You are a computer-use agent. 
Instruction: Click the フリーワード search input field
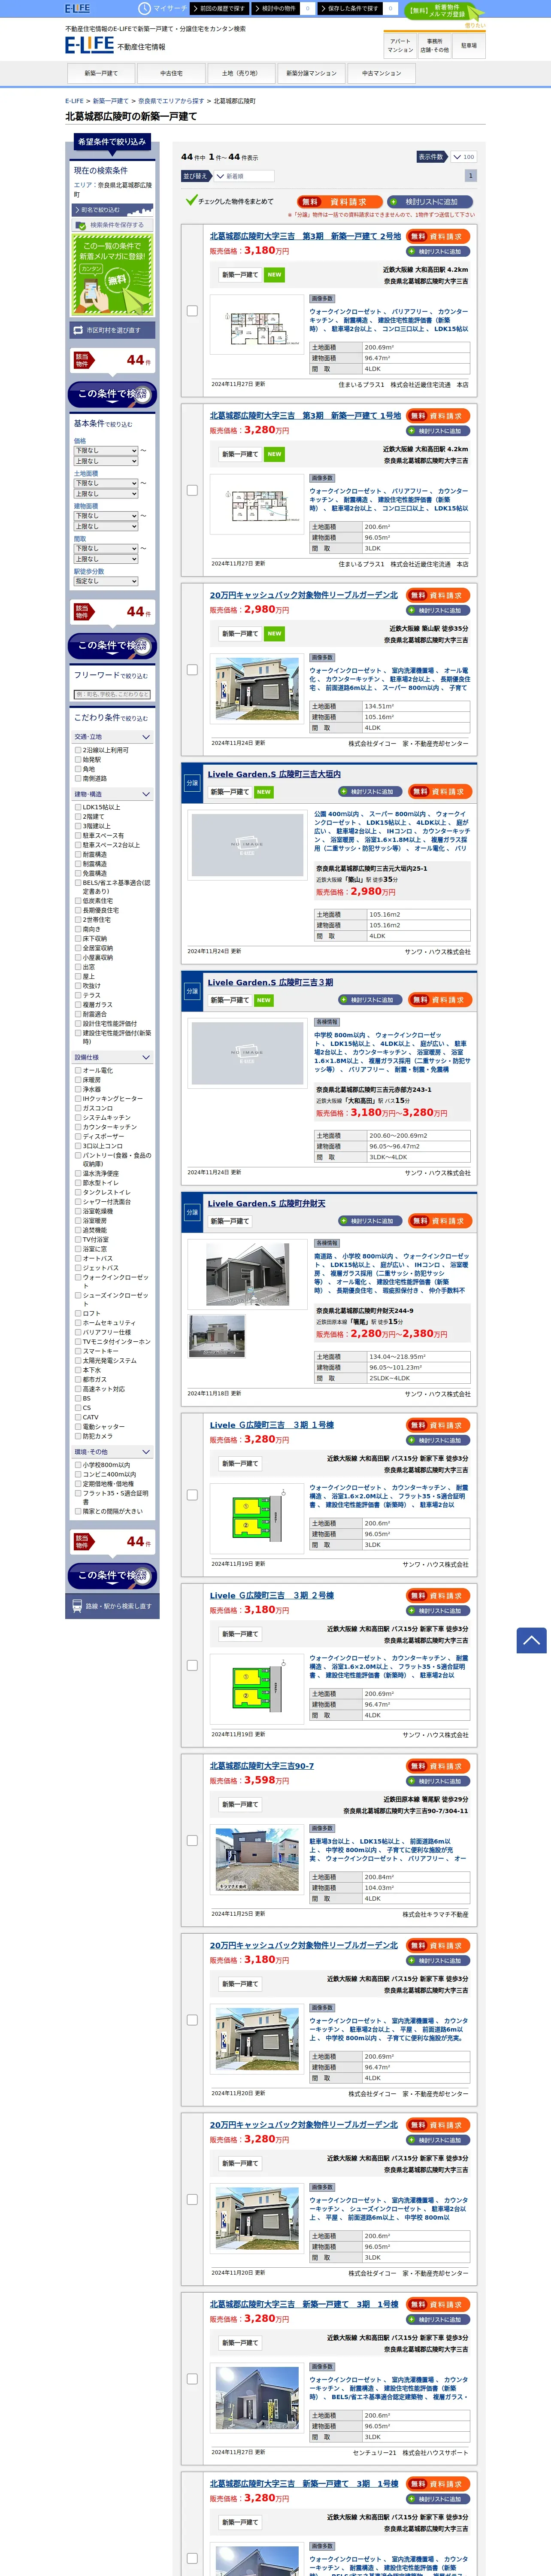tap(112, 694)
